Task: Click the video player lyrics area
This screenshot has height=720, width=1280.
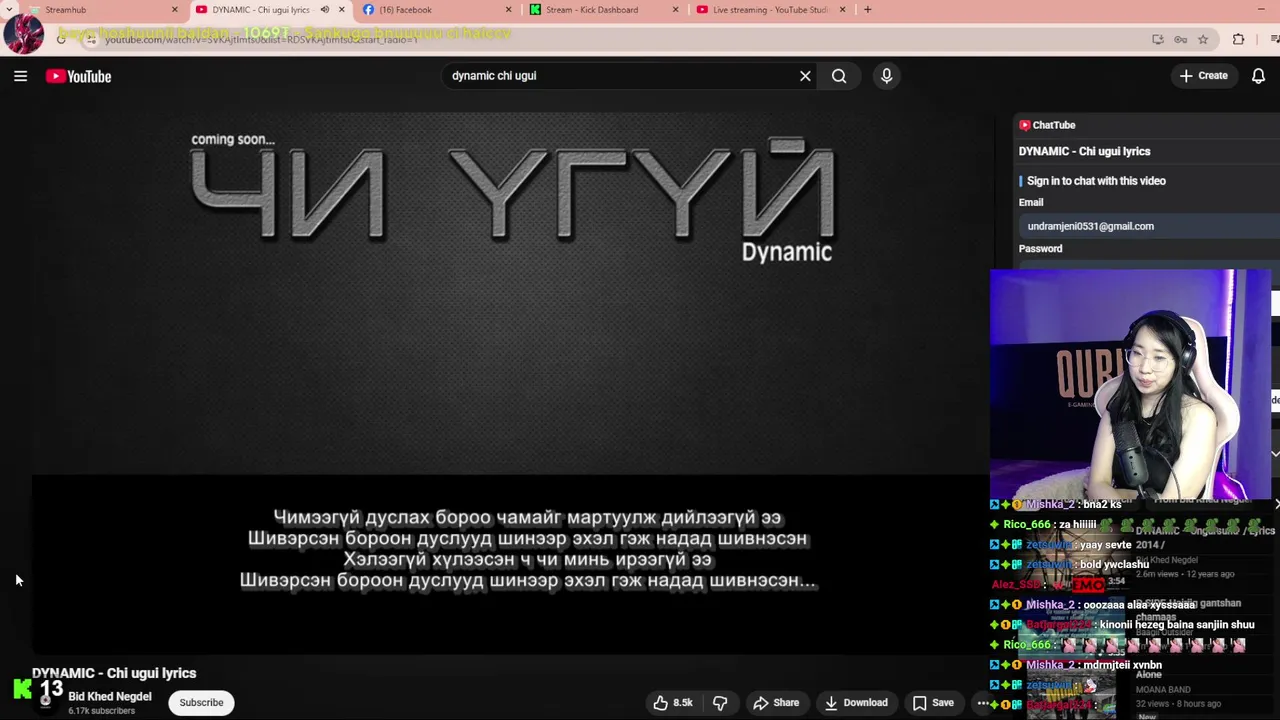Action: pyautogui.click(x=527, y=549)
